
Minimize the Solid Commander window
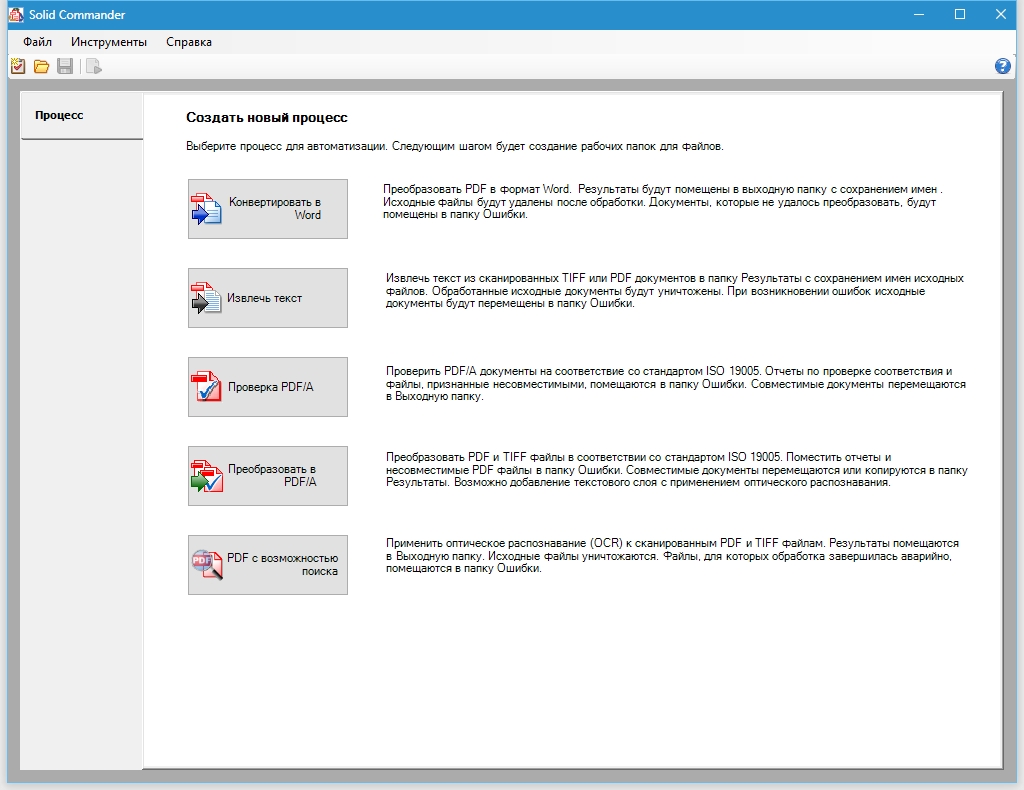click(915, 14)
